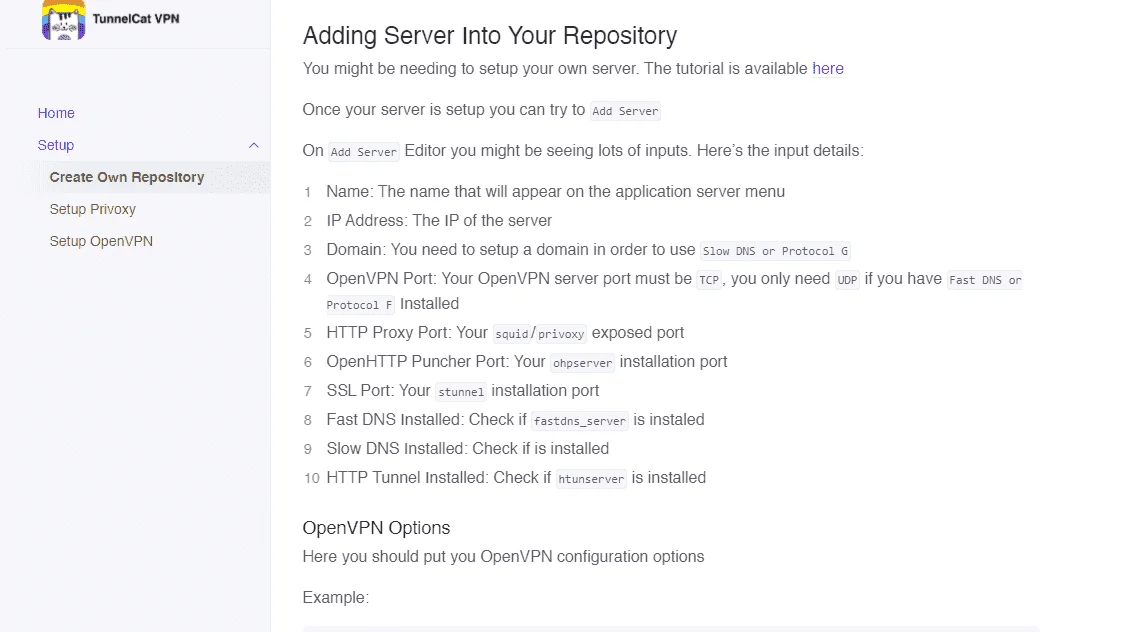
Task: Click the TunnelCat VPN site title
Action: pos(136,19)
